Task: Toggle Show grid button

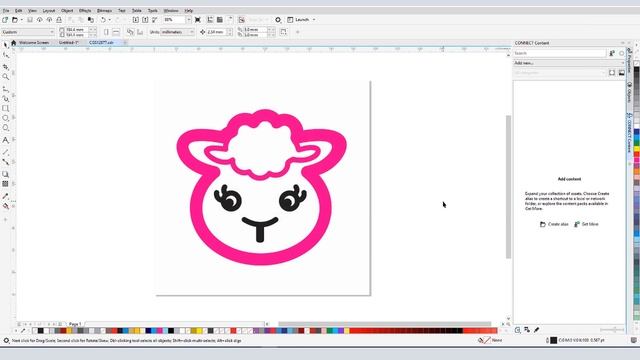Action: point(220,20)
